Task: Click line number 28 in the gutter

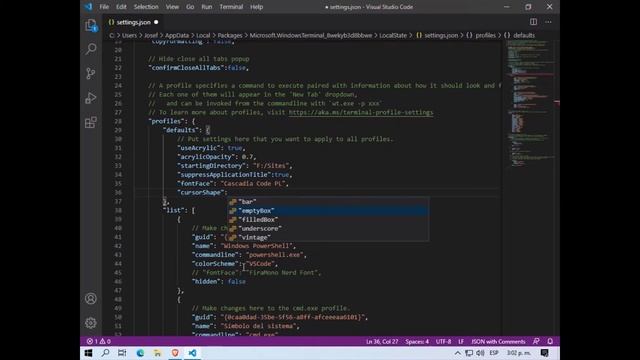Action: tap(118, 121)
